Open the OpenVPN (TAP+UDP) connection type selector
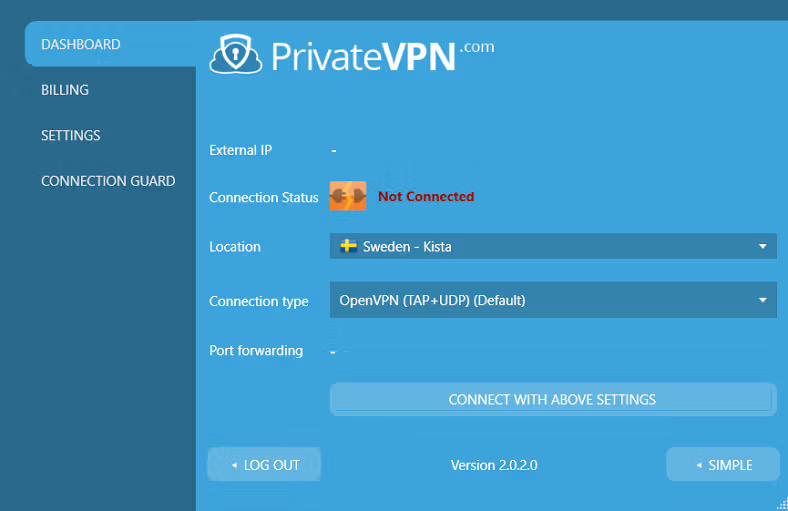788x511 pixels. click(552, 300)
